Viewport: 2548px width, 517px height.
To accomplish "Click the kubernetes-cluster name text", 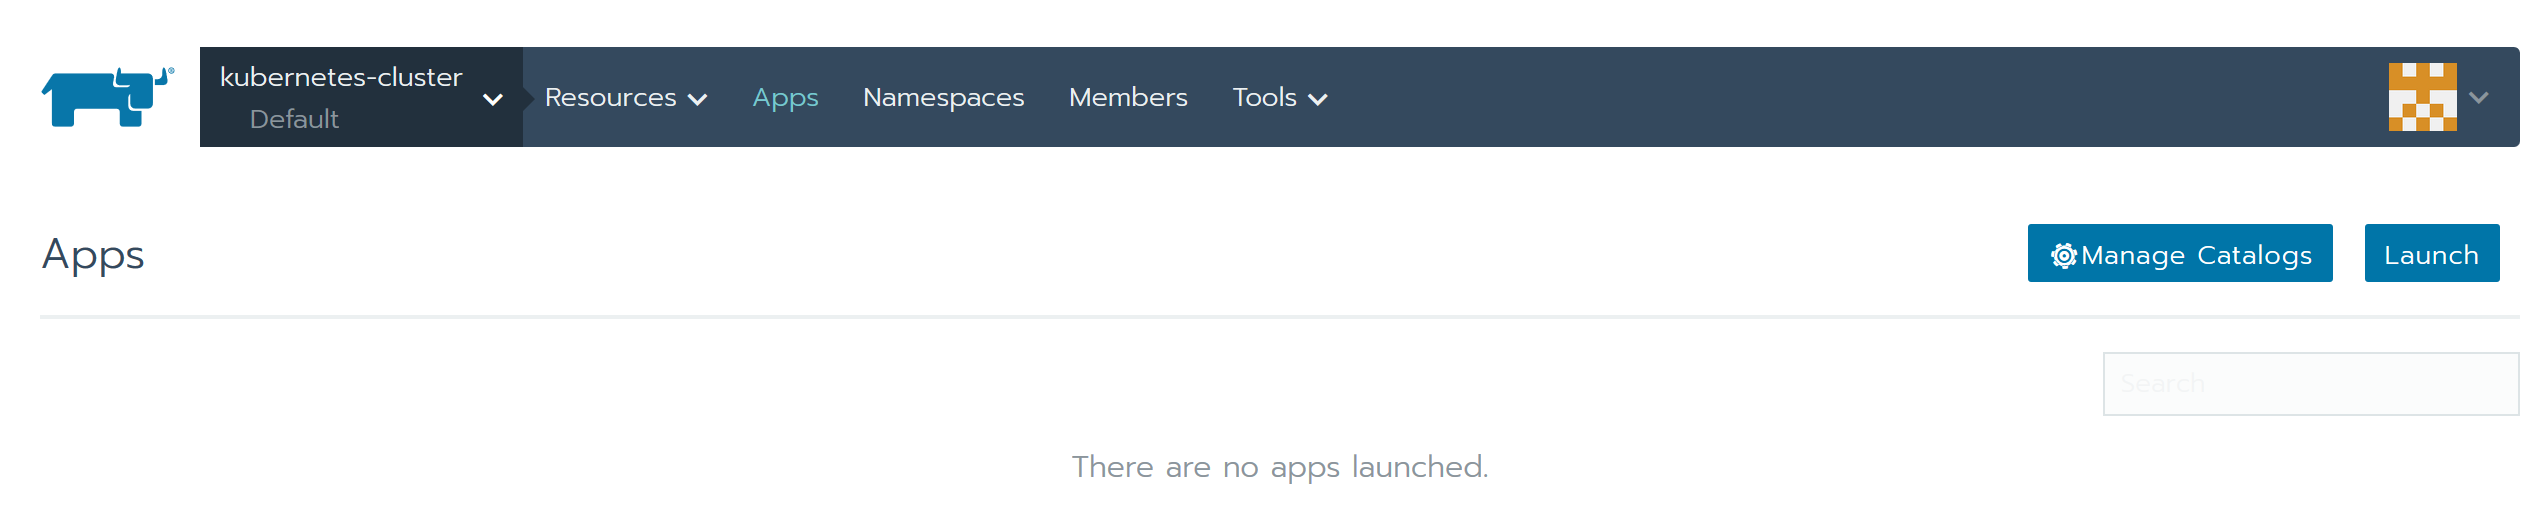I will pos(341,77).
